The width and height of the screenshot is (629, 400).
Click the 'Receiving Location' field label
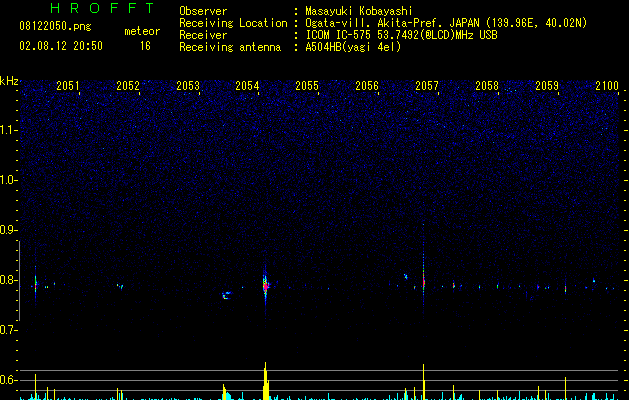[233, 23]
